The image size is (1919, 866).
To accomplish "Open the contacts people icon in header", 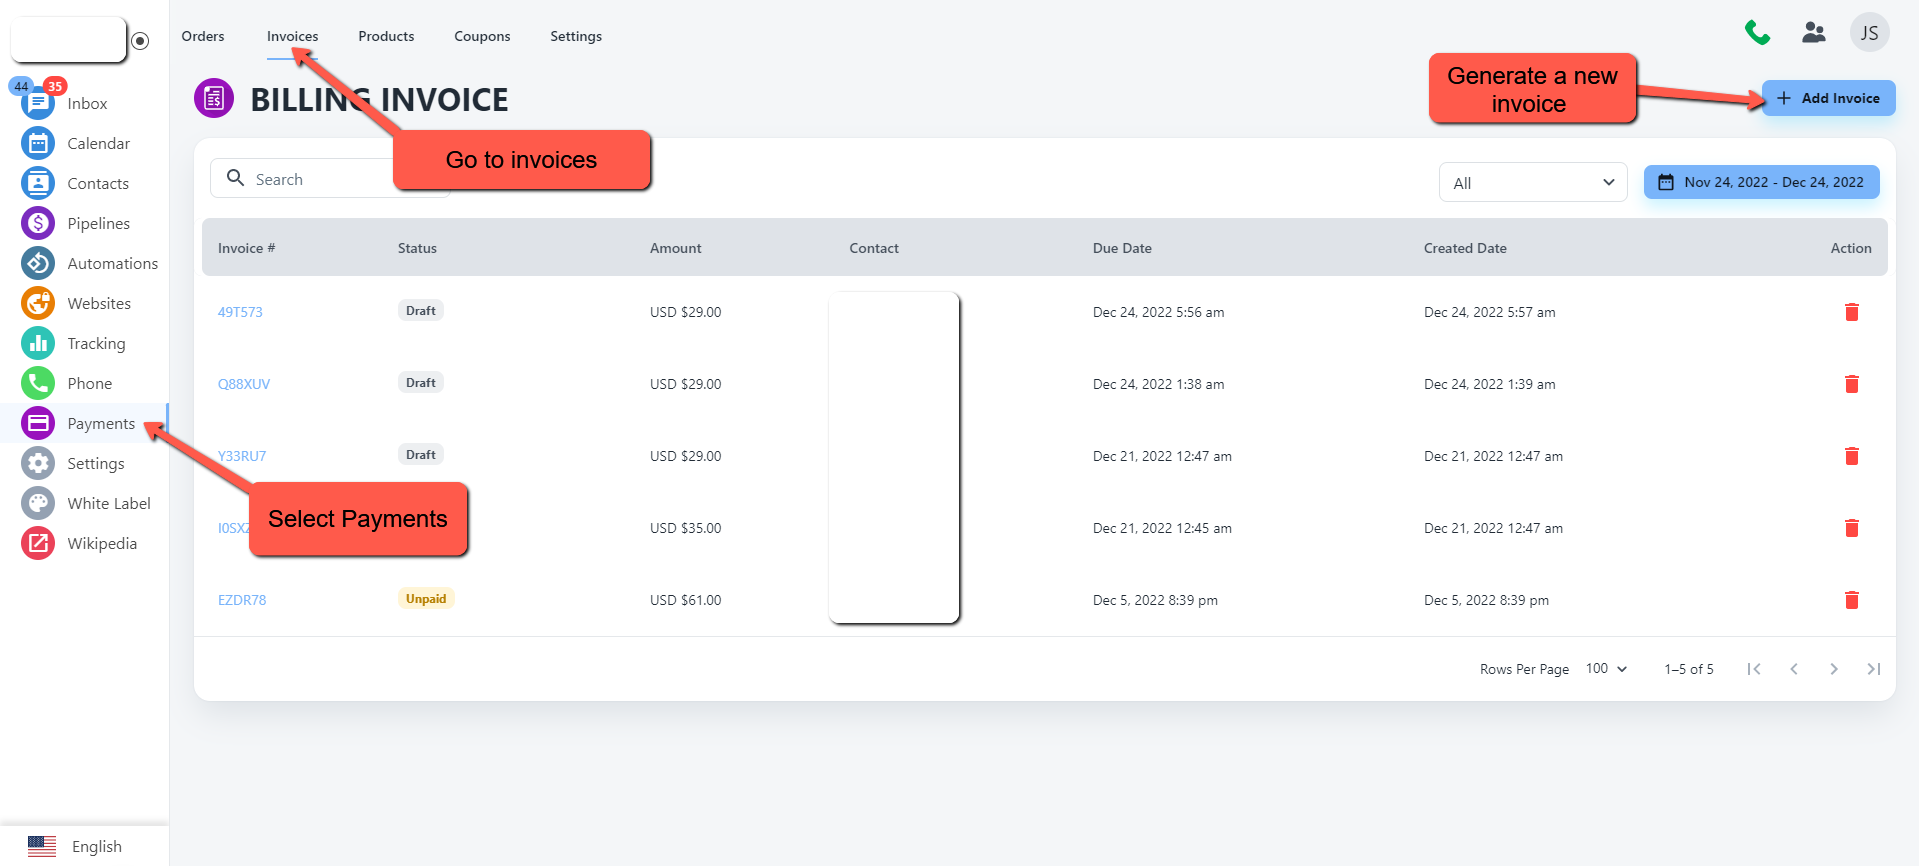I will tap(1813, 33).
